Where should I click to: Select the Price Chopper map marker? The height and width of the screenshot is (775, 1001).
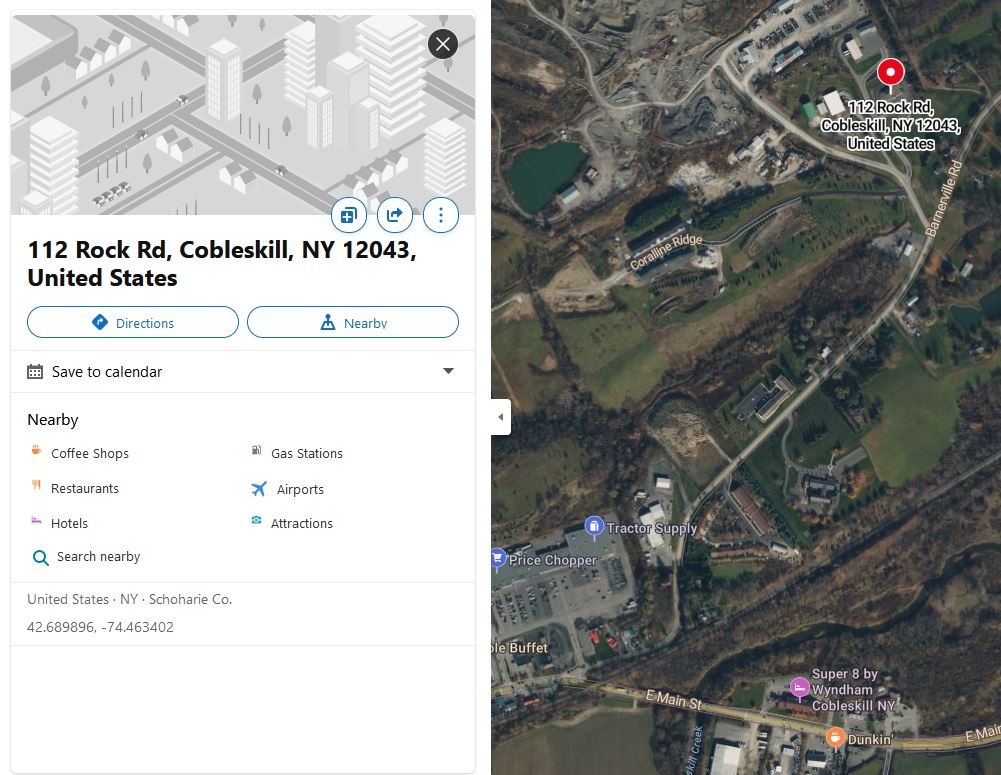(x=498, y=558)
